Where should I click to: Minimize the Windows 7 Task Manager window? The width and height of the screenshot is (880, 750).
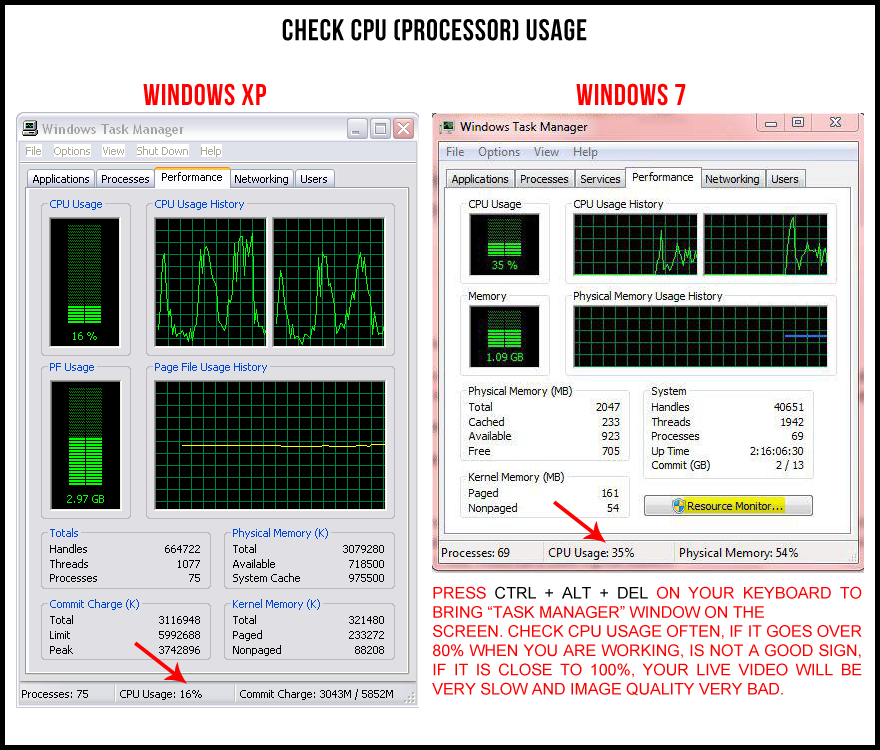click(771, 122)
